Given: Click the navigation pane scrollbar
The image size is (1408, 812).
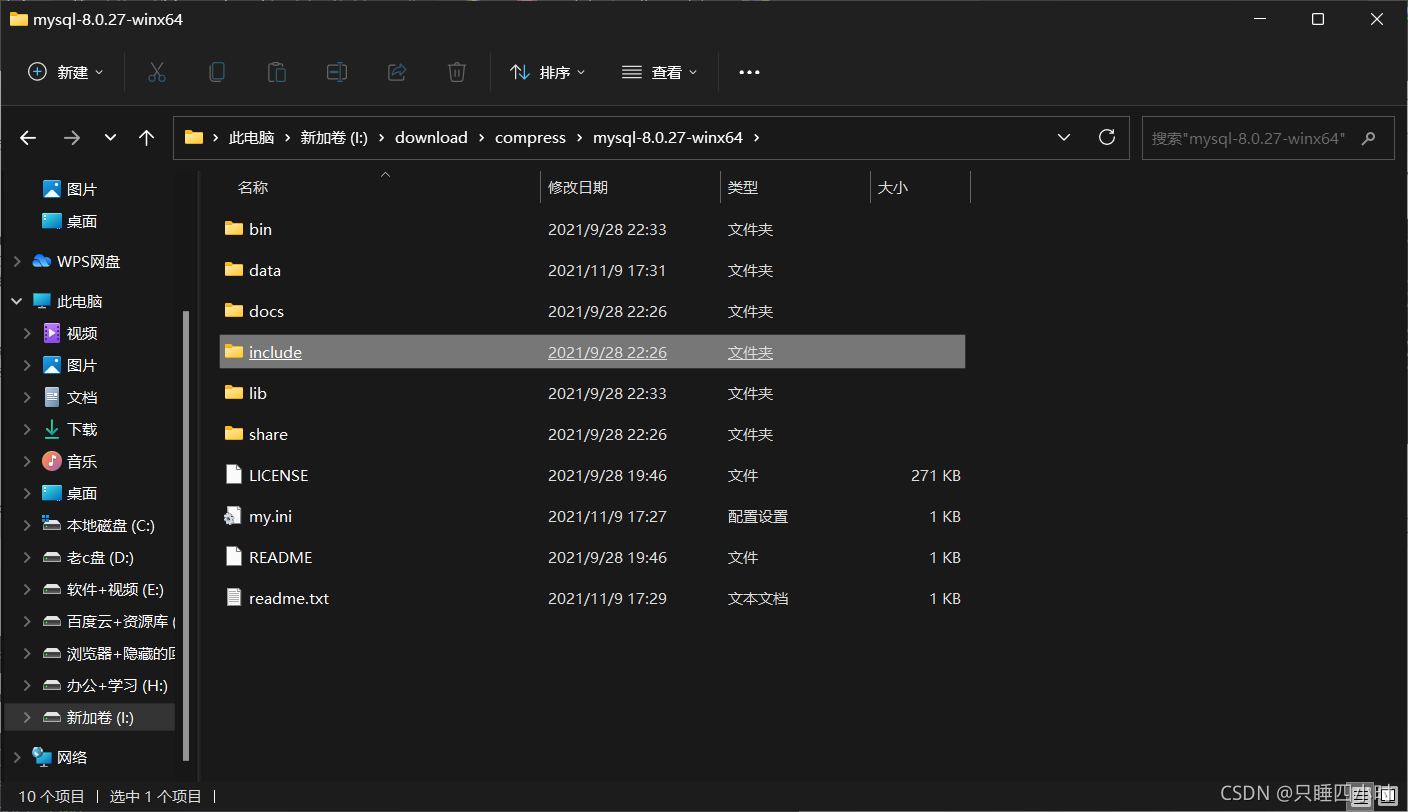Looking at the screenshot, I should 185,536.
